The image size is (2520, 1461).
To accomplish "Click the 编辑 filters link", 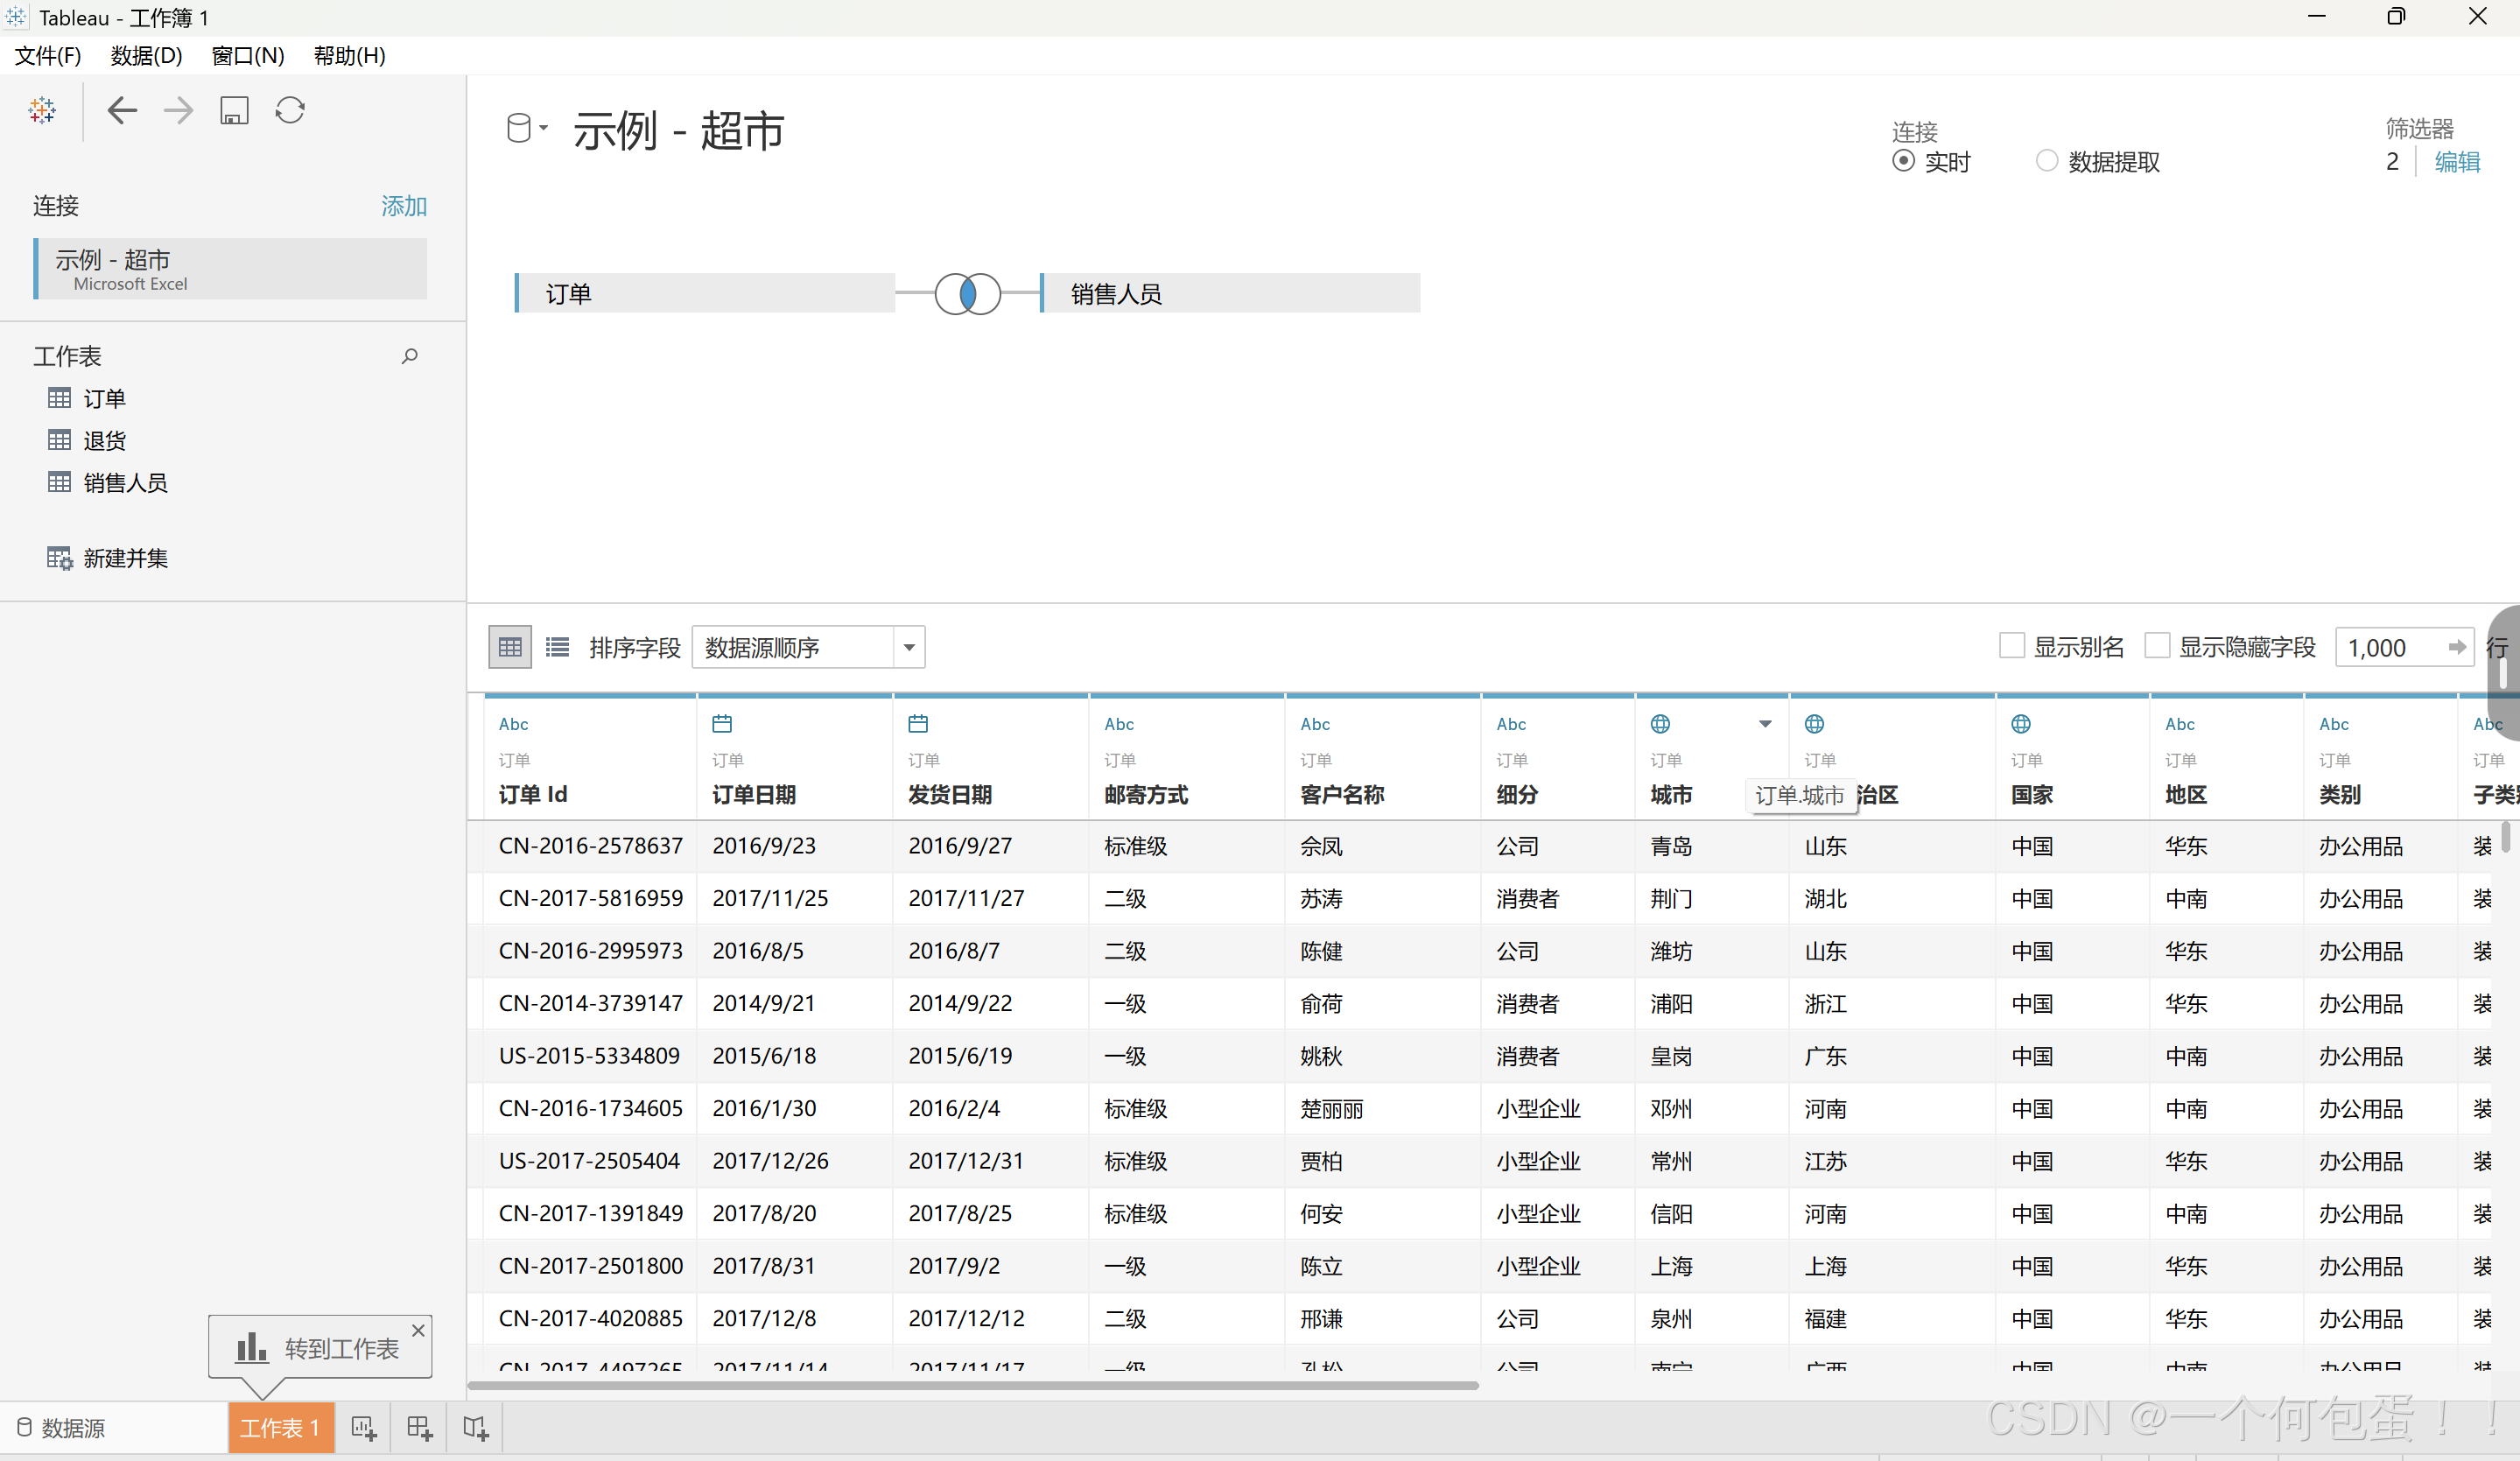I will [2457, 162].
